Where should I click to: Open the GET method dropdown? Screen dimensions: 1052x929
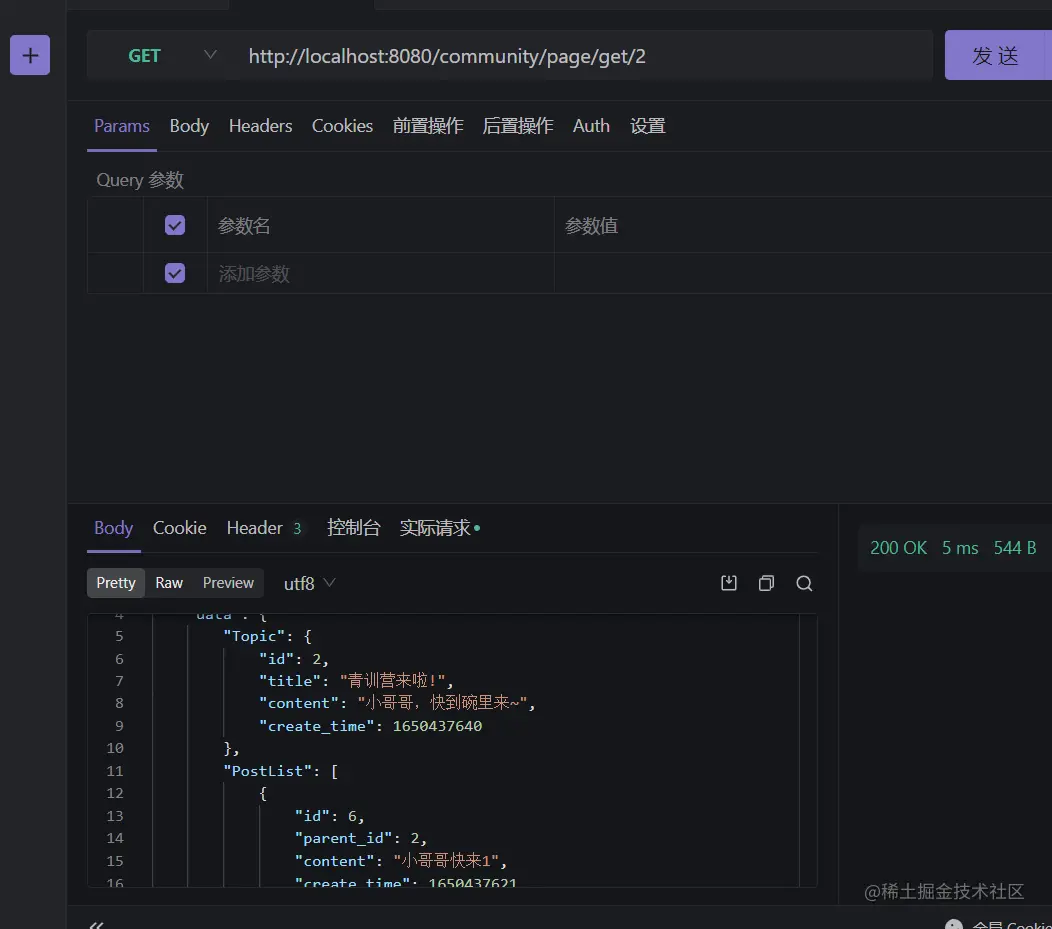coord(172,56)
